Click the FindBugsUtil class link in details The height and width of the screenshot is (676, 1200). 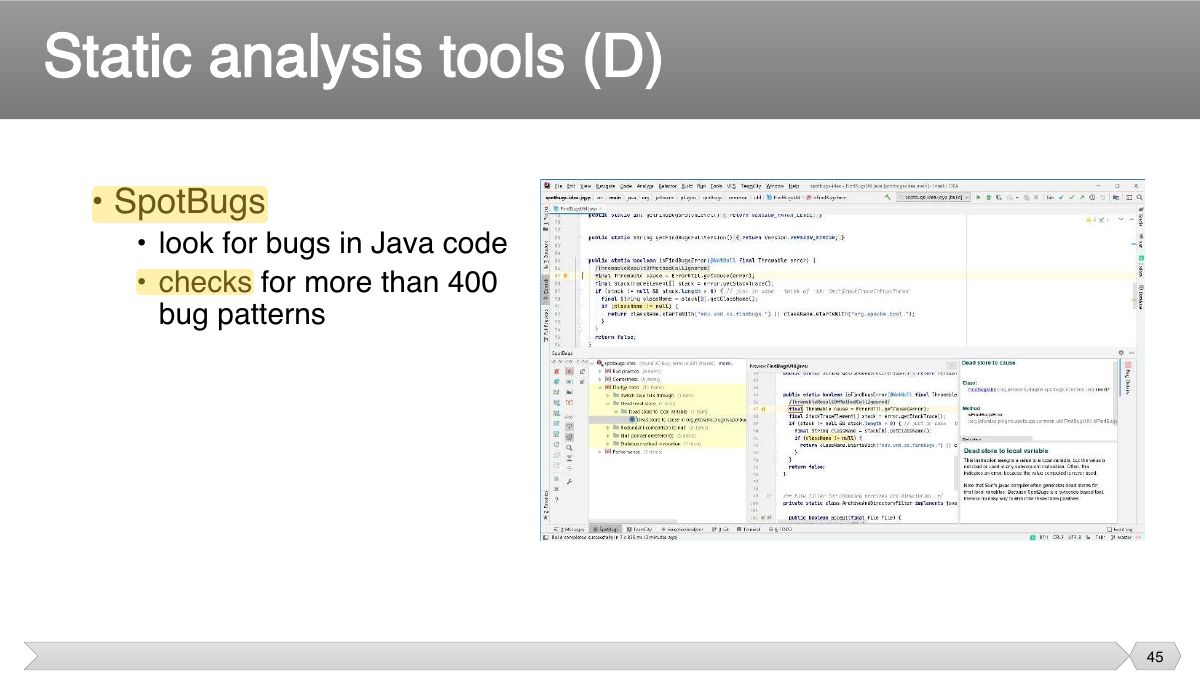click(x=982, y=389)
